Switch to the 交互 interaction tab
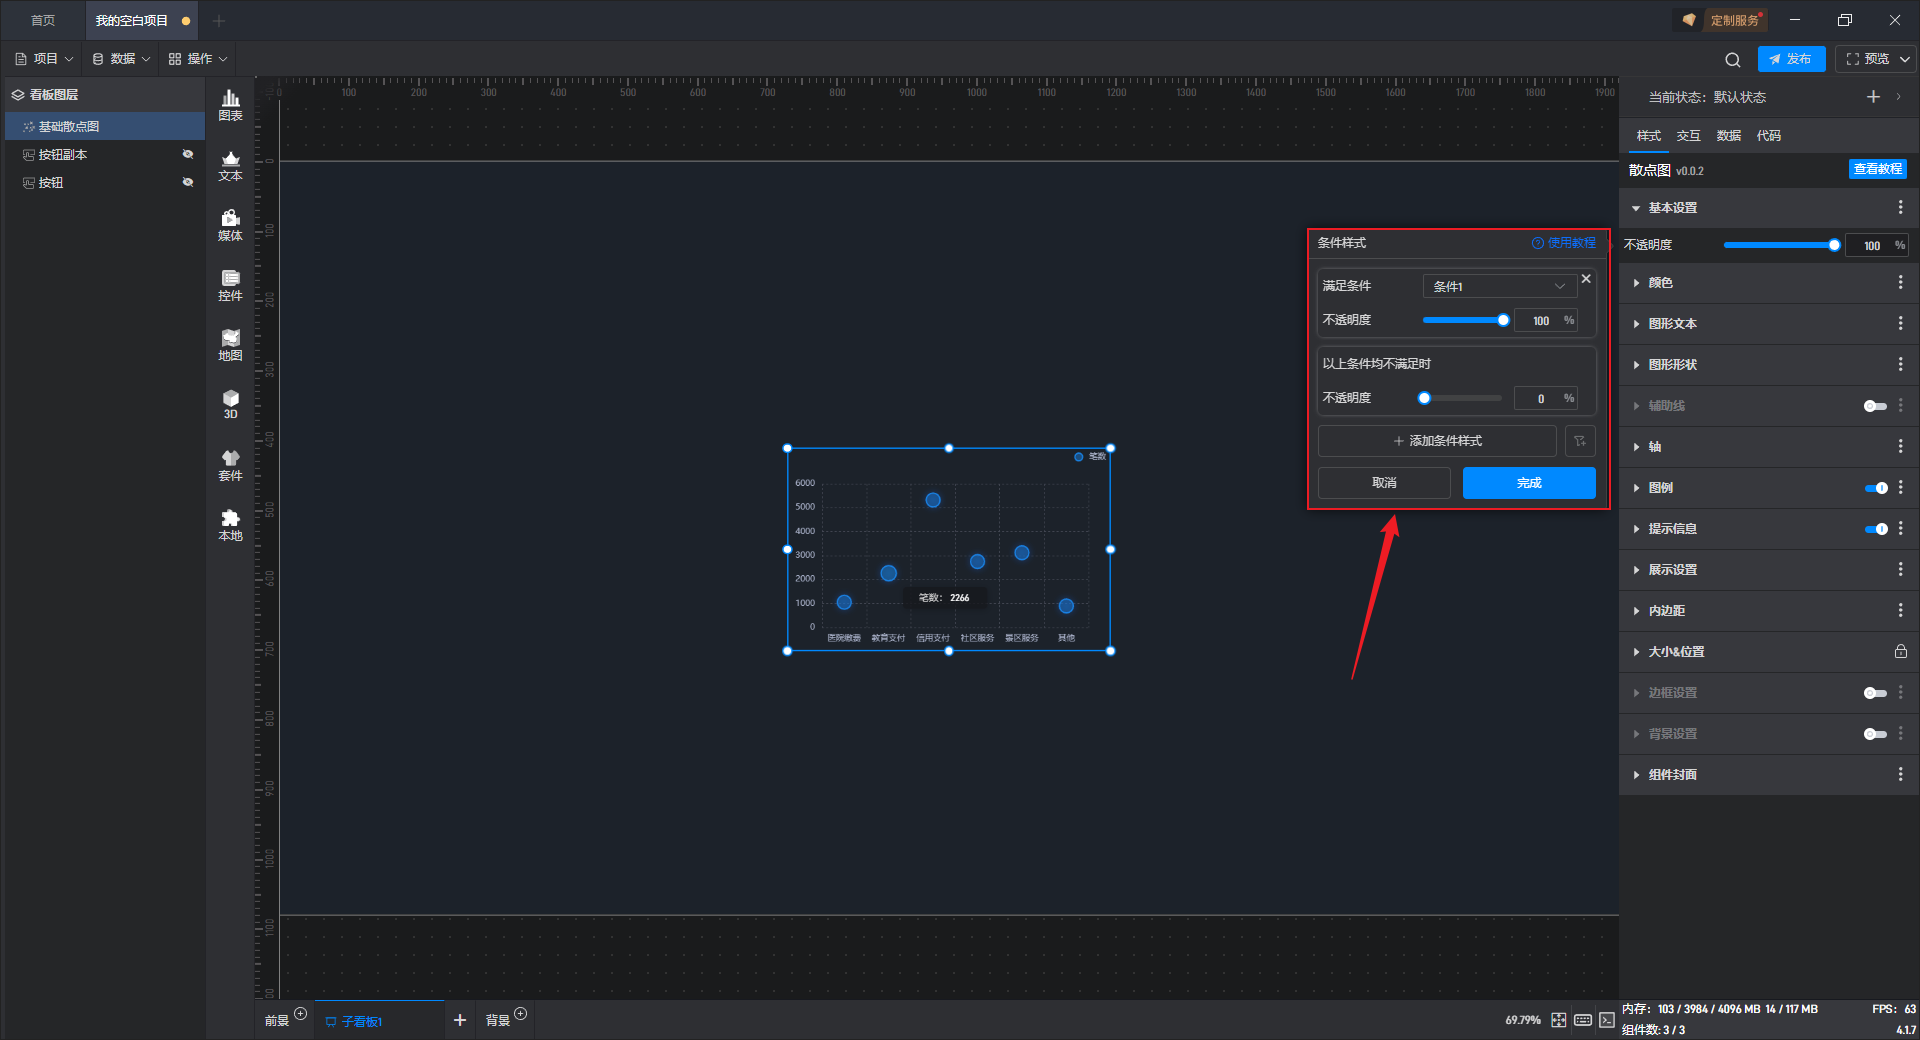Image resolution: width=1920 pixels, height=1040 pixels. [x=1688, y=136]
